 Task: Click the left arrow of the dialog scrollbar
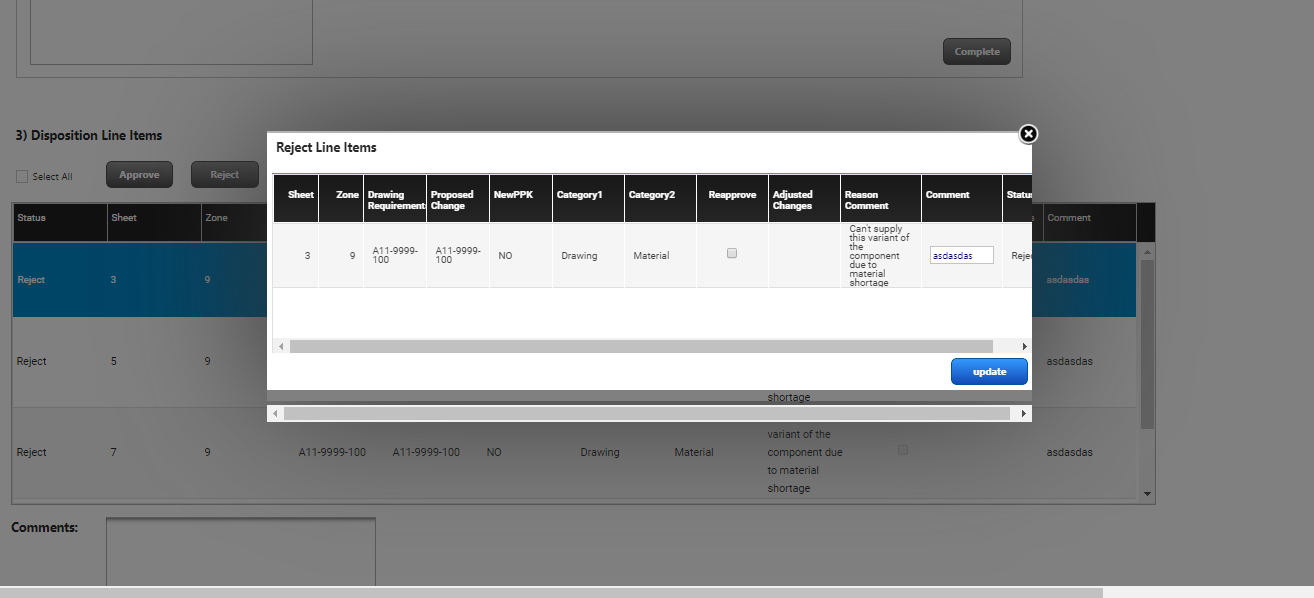281,345
